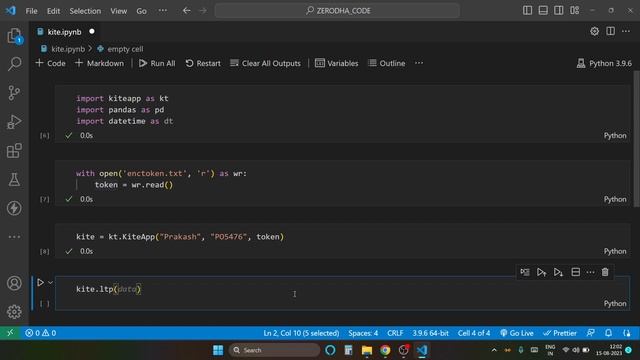
Task: Open the lightning bolt Thunder Client view
Action: [14, 208]
